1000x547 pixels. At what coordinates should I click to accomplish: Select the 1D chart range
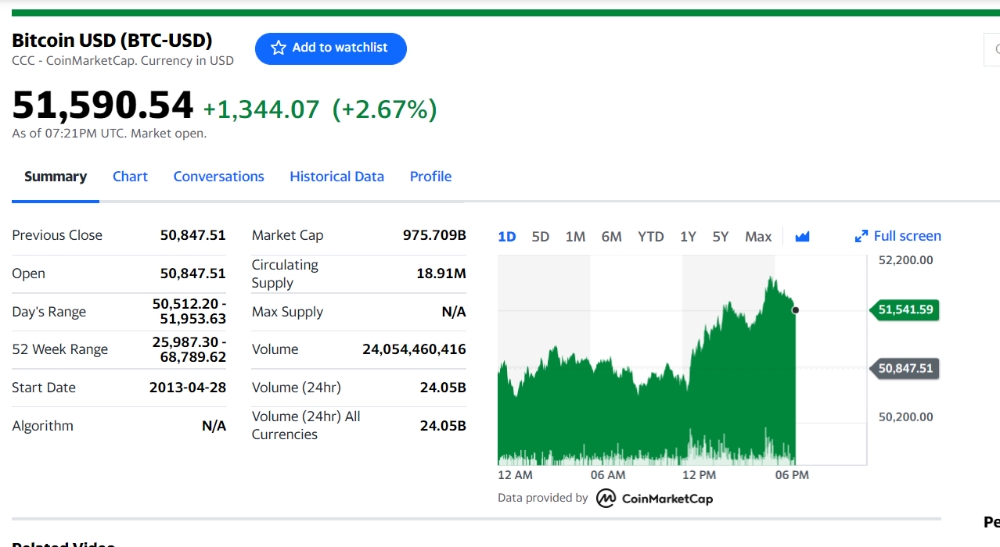507,237
